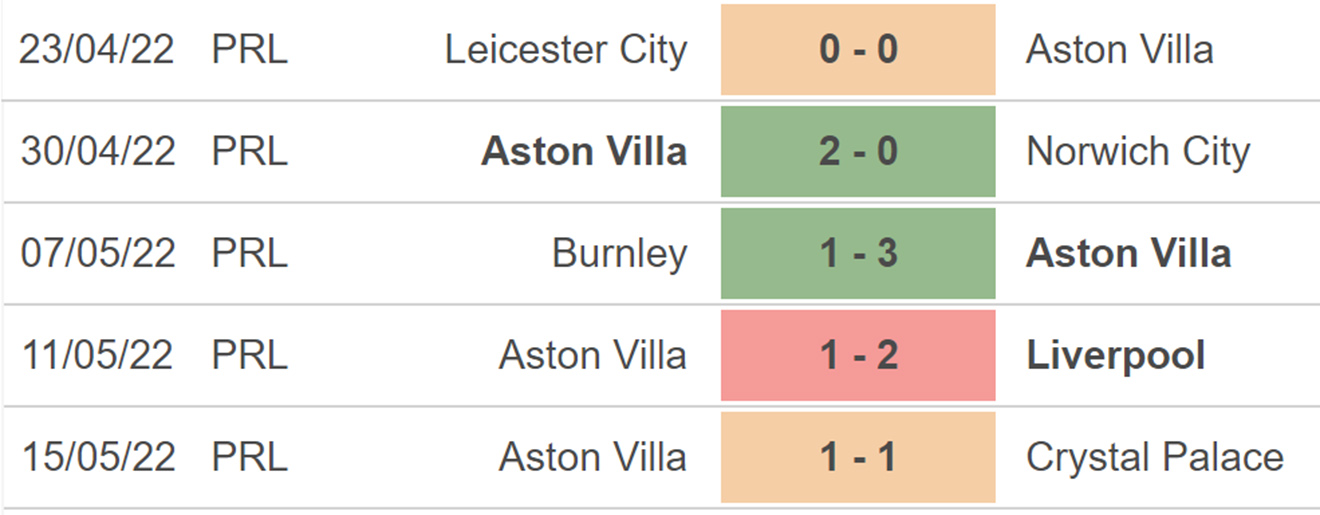Select Burnley team name
Screen dimensions: 1320x515
tap(620, 254)
